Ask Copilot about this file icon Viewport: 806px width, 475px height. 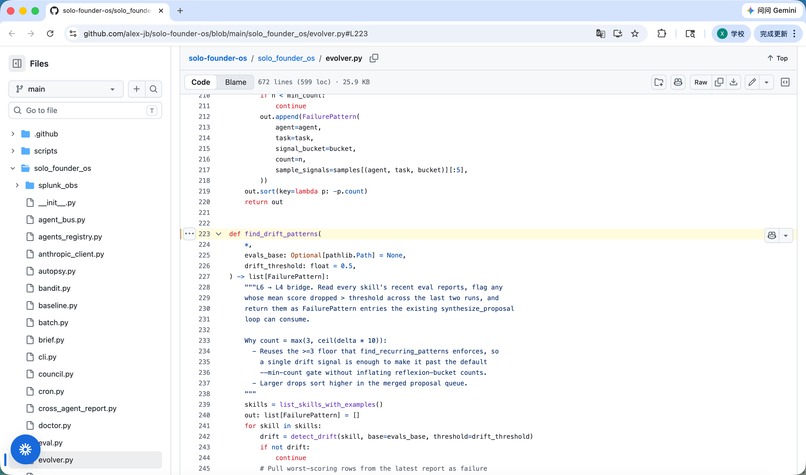point(678,82)
